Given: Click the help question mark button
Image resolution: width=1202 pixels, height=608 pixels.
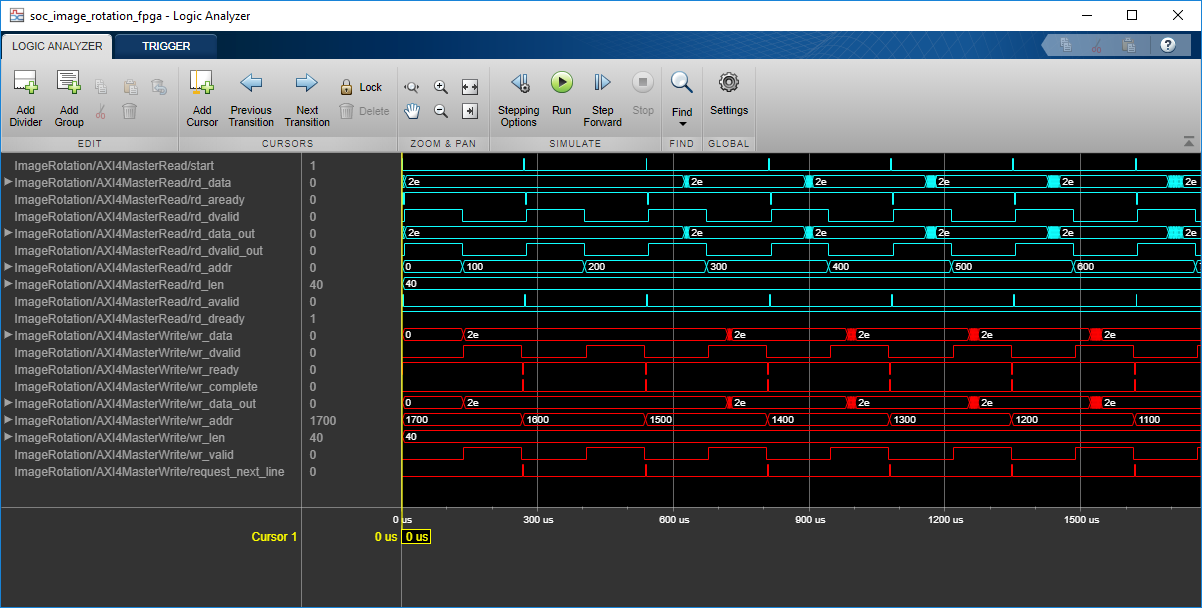Looking at the screenshot, I should coord(1167,45).
